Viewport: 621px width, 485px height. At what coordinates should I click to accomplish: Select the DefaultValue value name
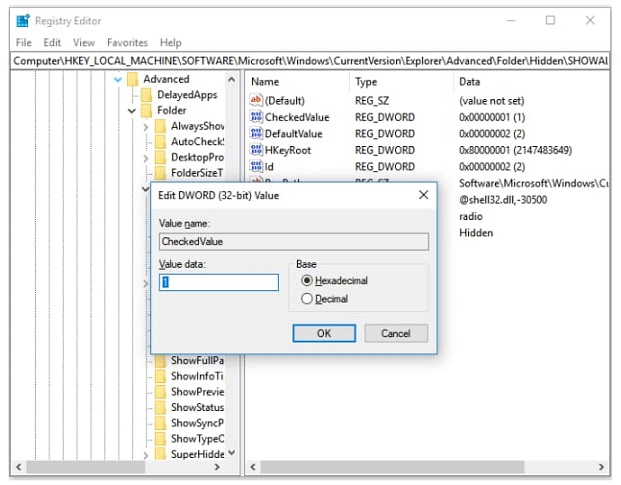point(293,134)
